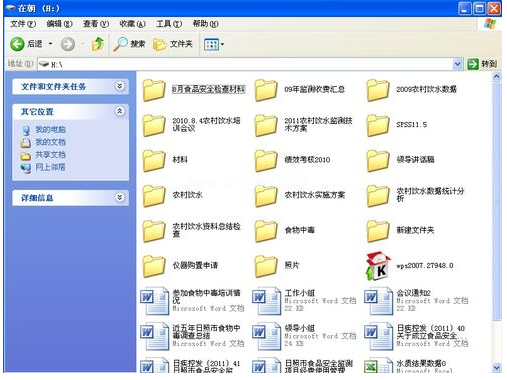Screen dimensions: 507x380
Task: Select the 食物中毒 folder icon
Action: tap(266, 231)
